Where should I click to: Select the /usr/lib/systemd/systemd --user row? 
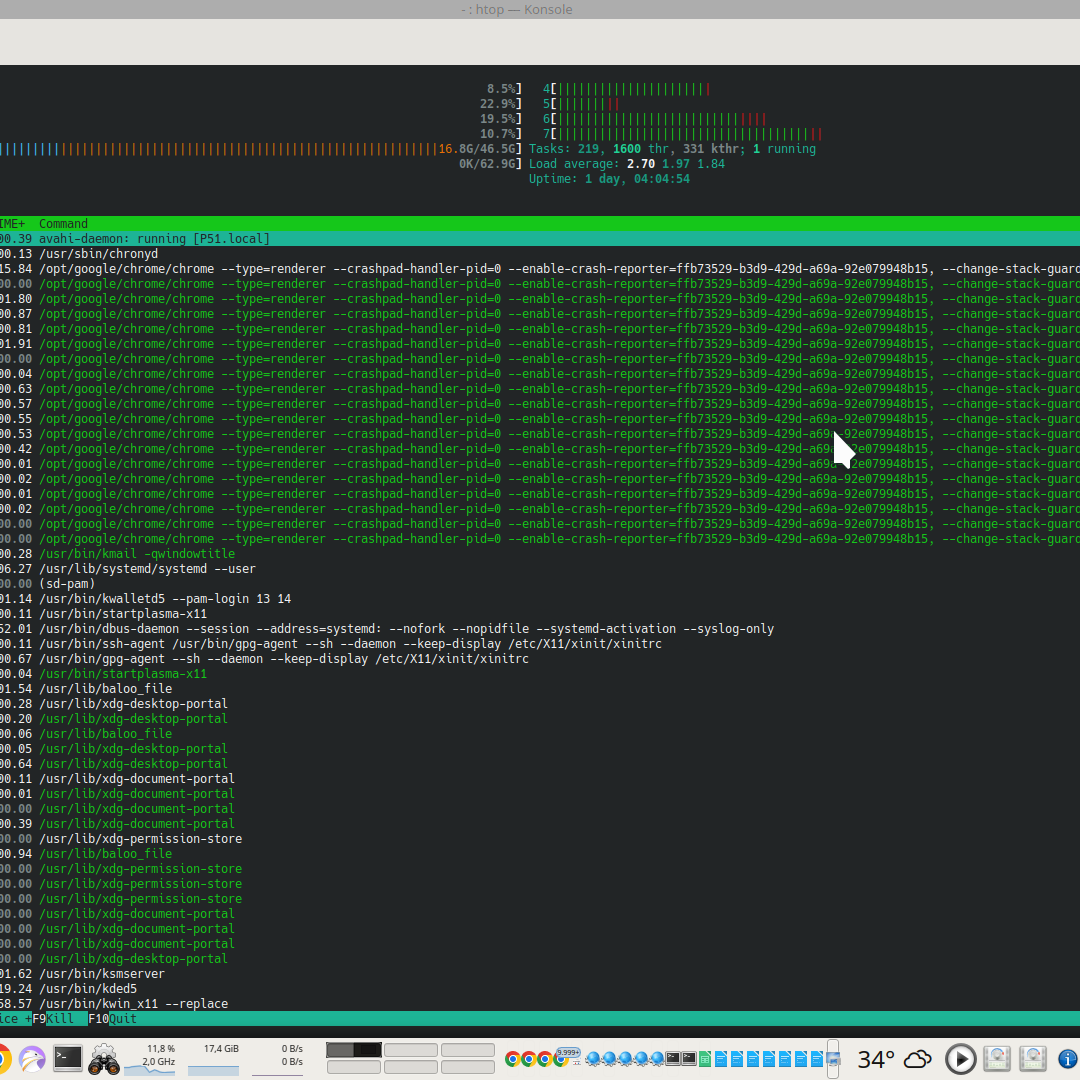point(540,569)
